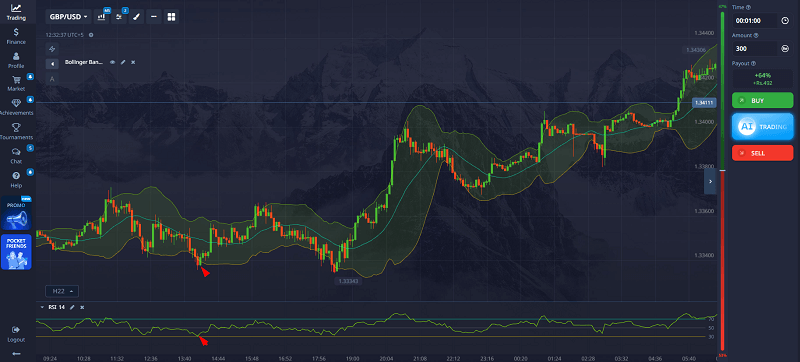The height and width of the screenshot is (362, 800).
Task: Click the 'A' auto-scale button
Action: click(x=52, y=79)
